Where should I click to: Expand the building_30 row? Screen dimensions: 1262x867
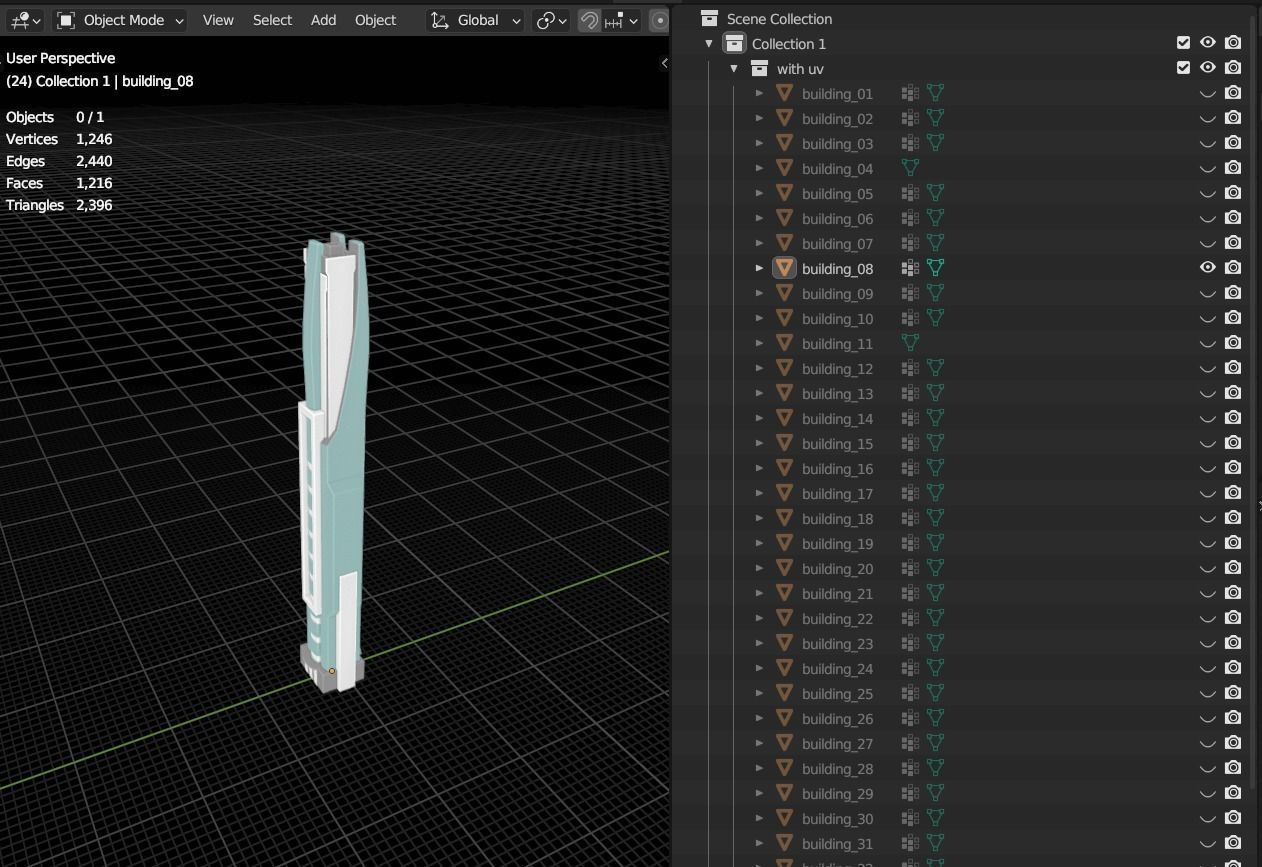click(759, 818)
